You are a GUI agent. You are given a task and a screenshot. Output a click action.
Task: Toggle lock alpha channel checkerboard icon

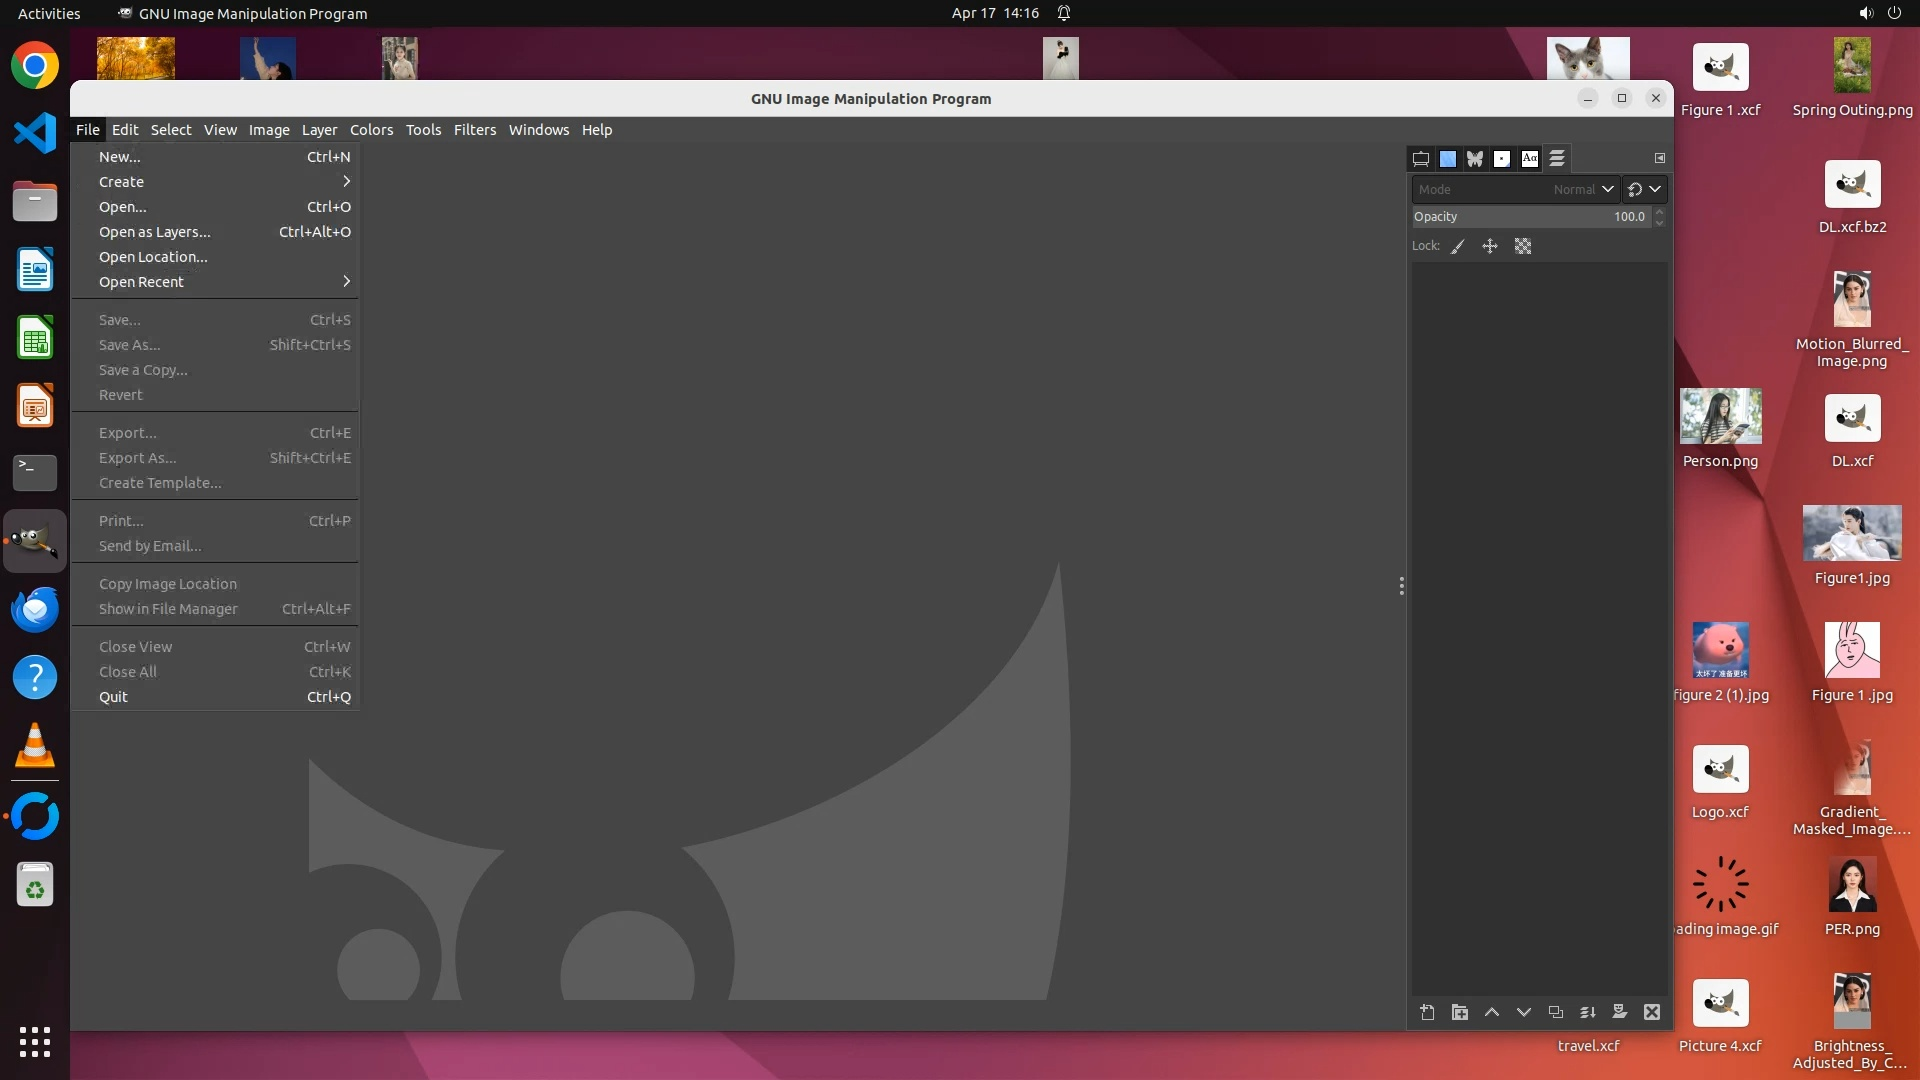(x=1522, y=246)
